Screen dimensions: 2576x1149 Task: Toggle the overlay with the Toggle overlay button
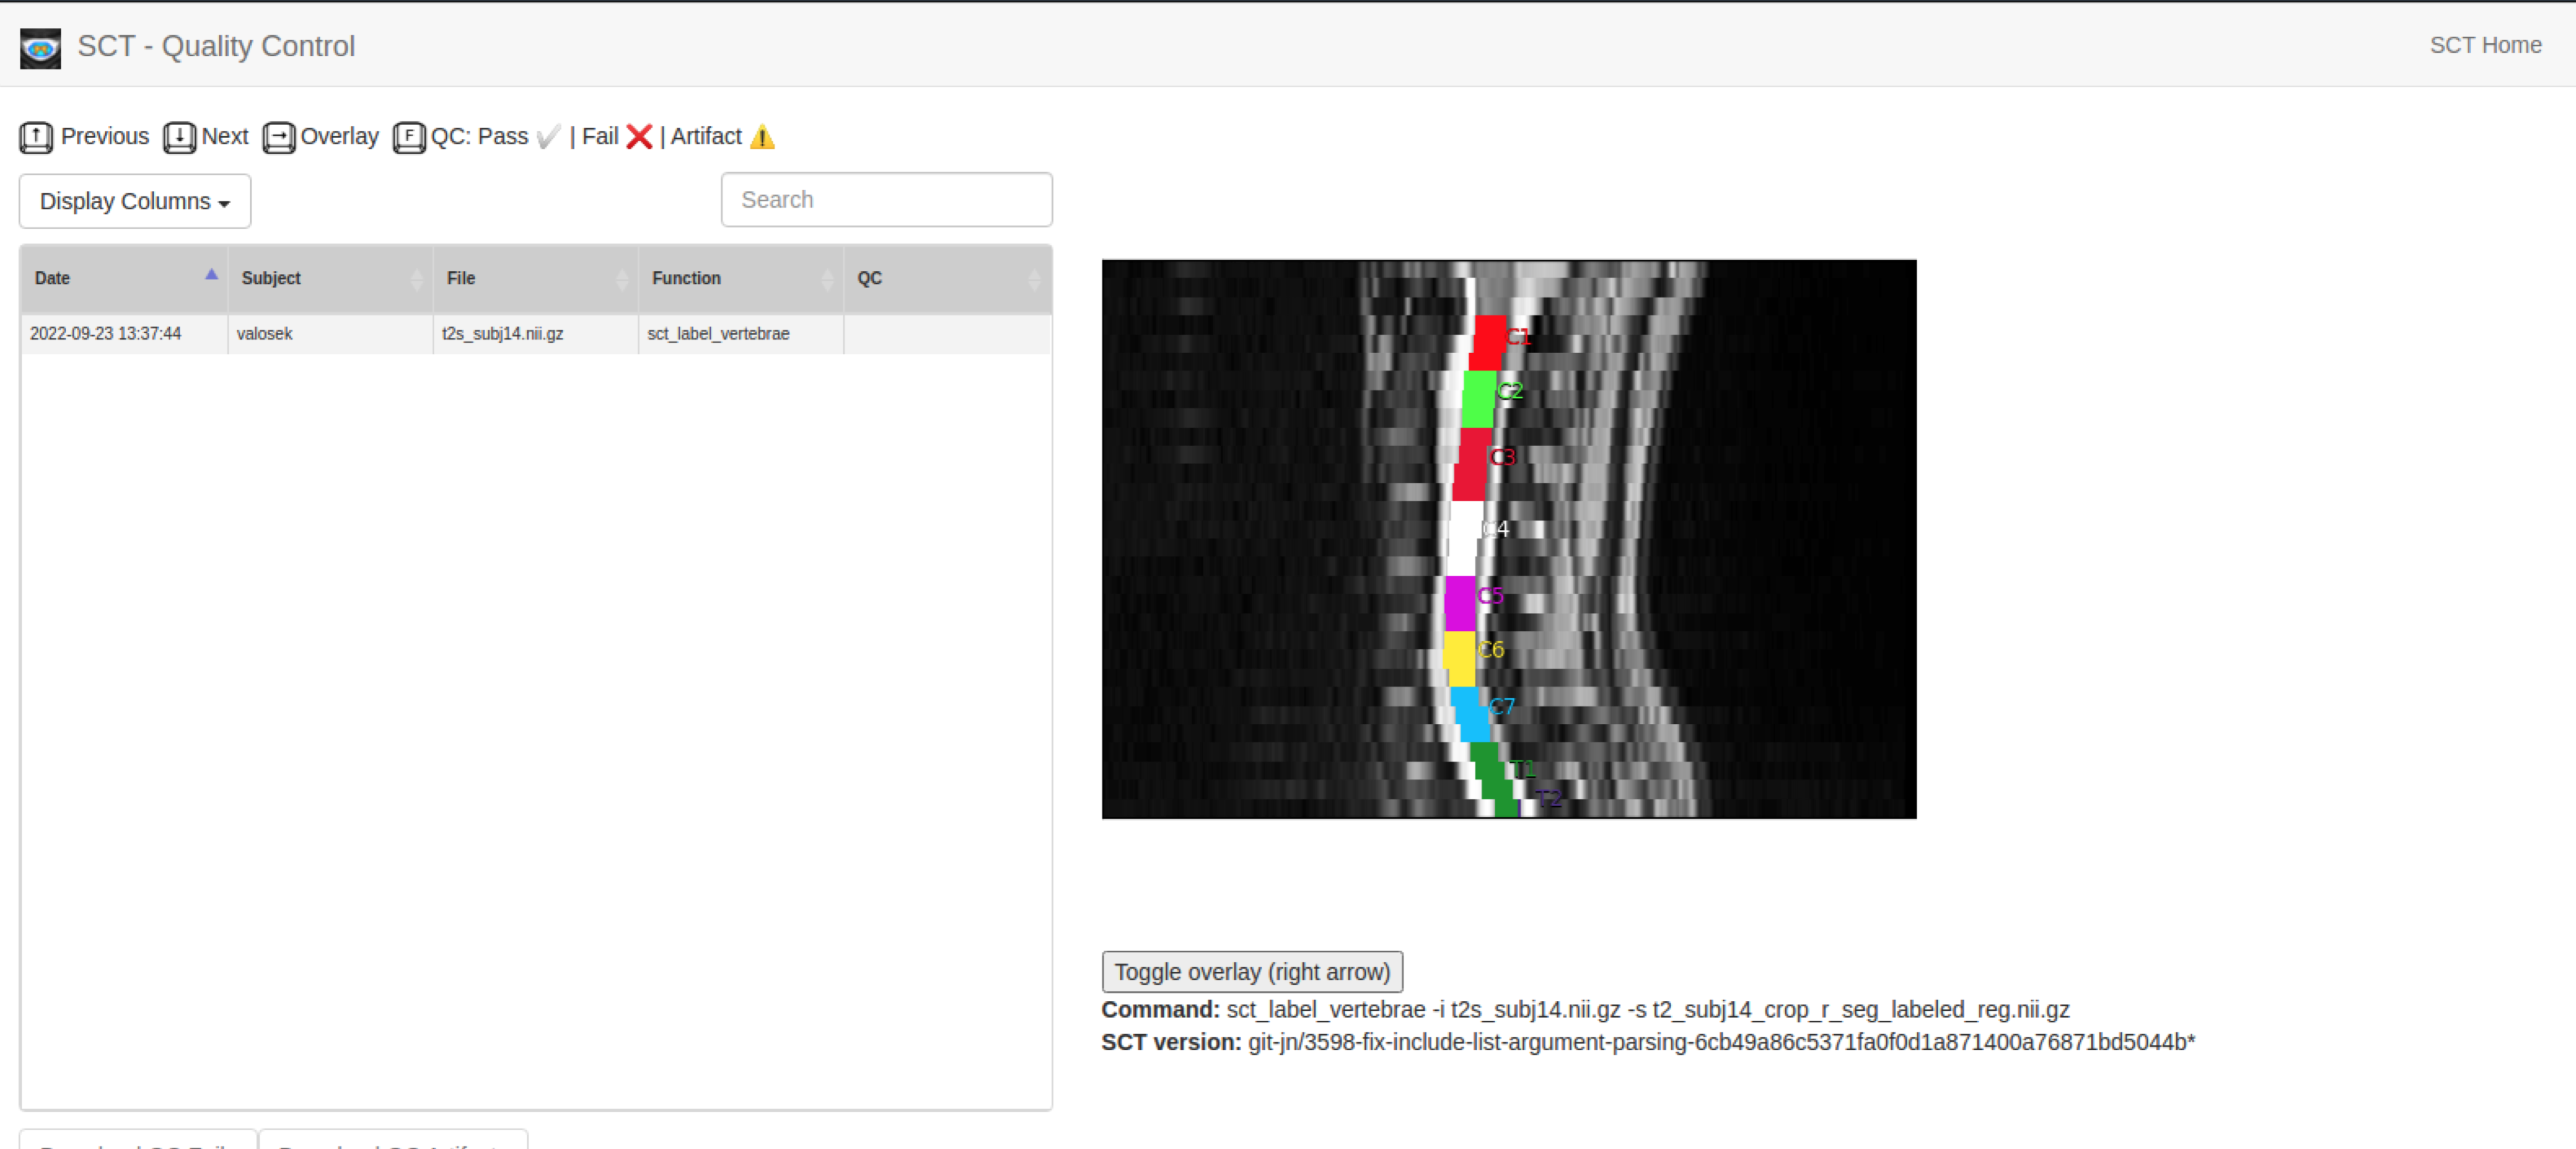click(x=1251, y=971)
